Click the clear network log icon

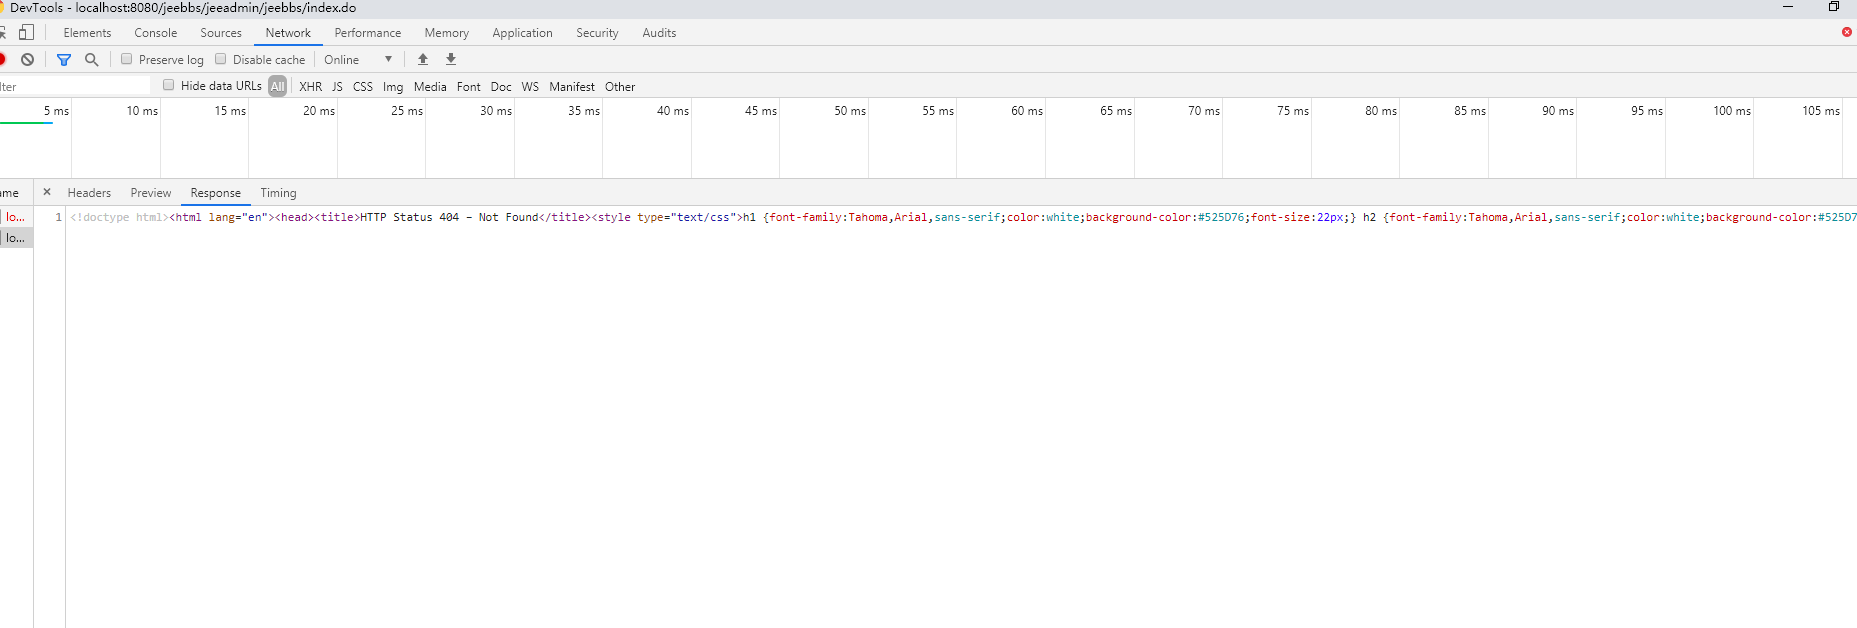pos(28,60)
